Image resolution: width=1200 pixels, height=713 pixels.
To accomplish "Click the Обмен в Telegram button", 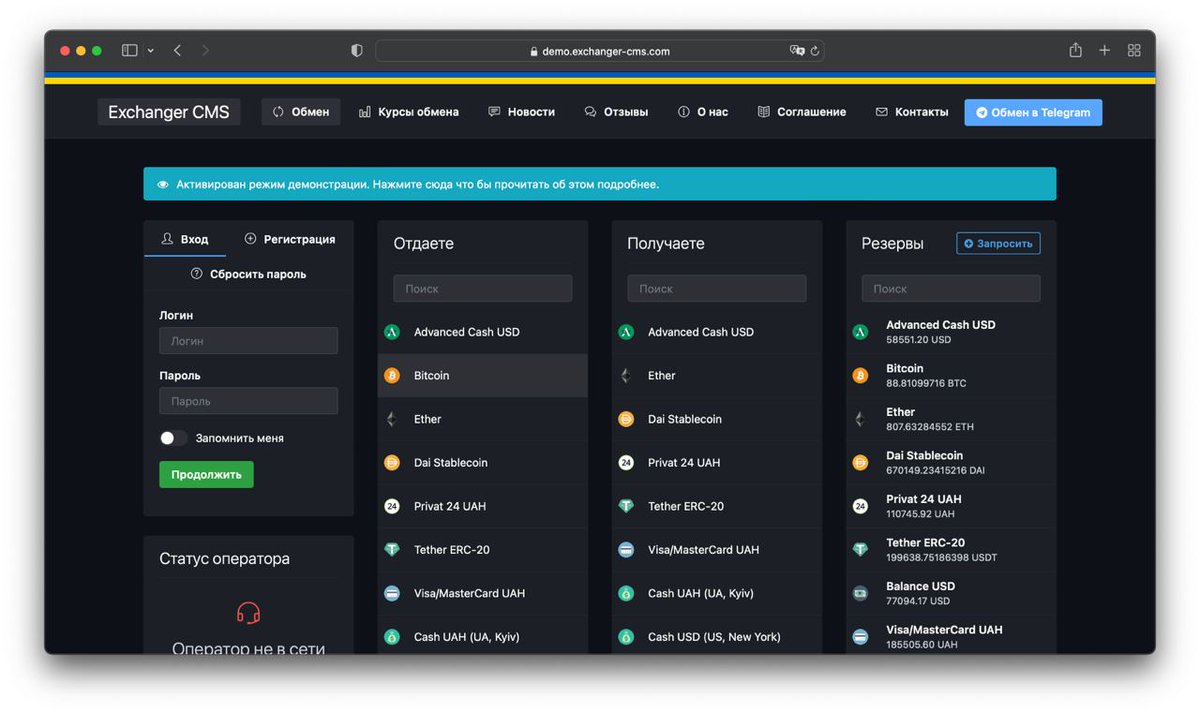I will point(1033,112).
